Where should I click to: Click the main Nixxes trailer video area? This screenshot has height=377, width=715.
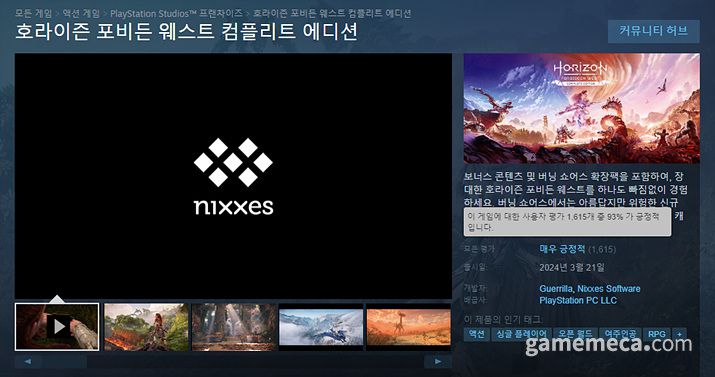(x=233, y=176)
